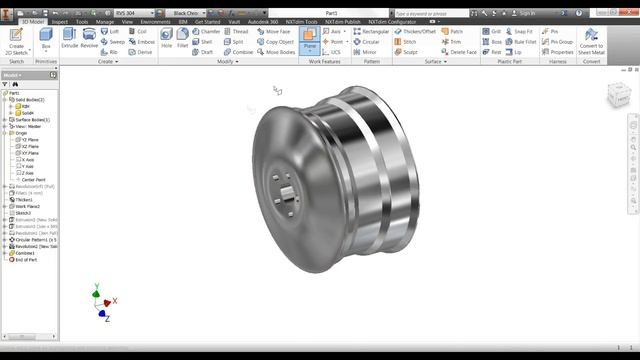Image resolution: width=640 pixels, height=360 pixels.
Task: Expand the Create panel dropdown
Action: coord(108,62)
